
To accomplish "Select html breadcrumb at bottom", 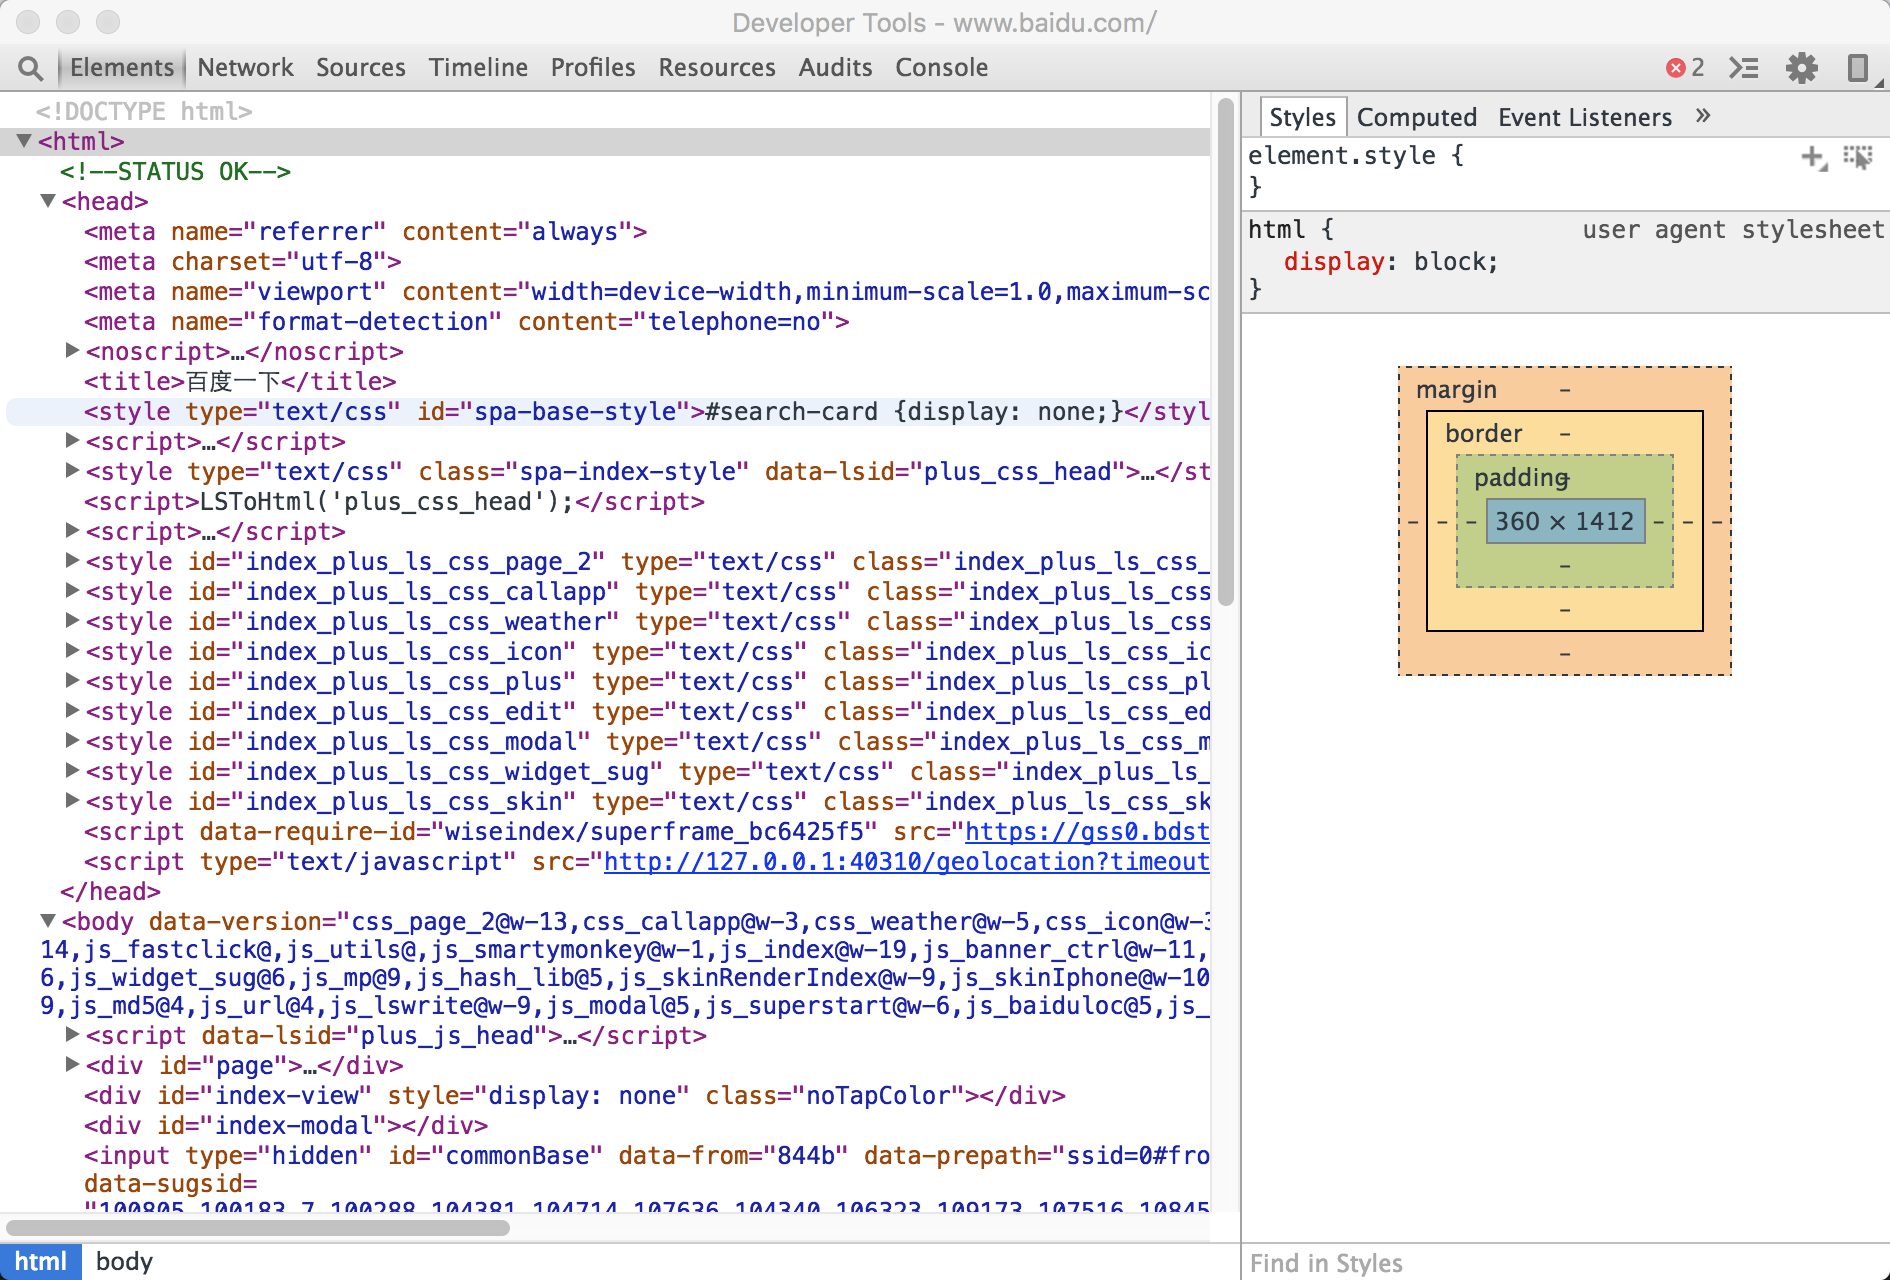I will click(41, 1262).
